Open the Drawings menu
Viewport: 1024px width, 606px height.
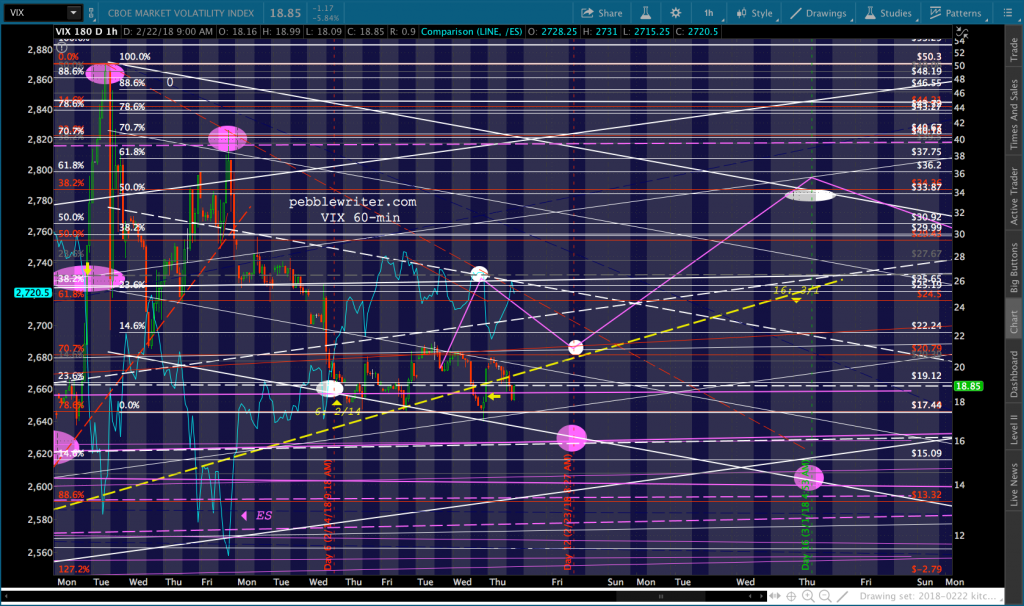[x=818, y=13]
